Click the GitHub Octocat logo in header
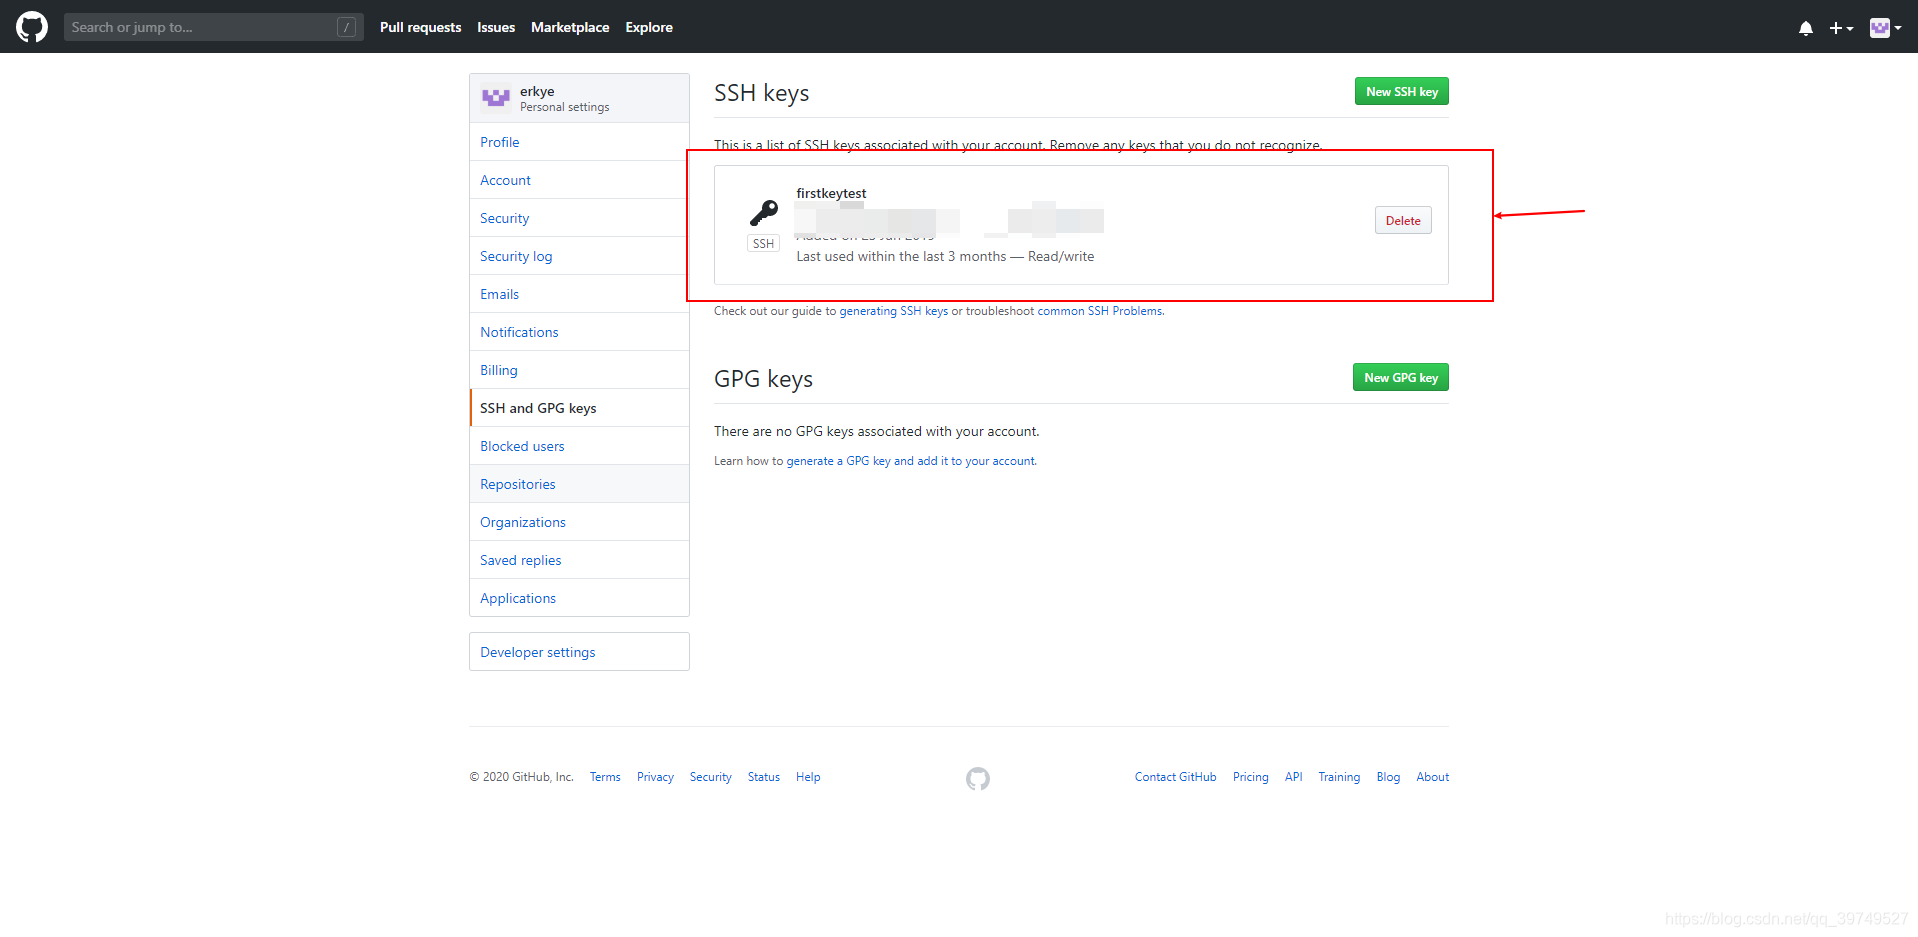Image resolution: width=1918 pixels, height=937 pixels. pyautogui.click(x=32, y=27)
